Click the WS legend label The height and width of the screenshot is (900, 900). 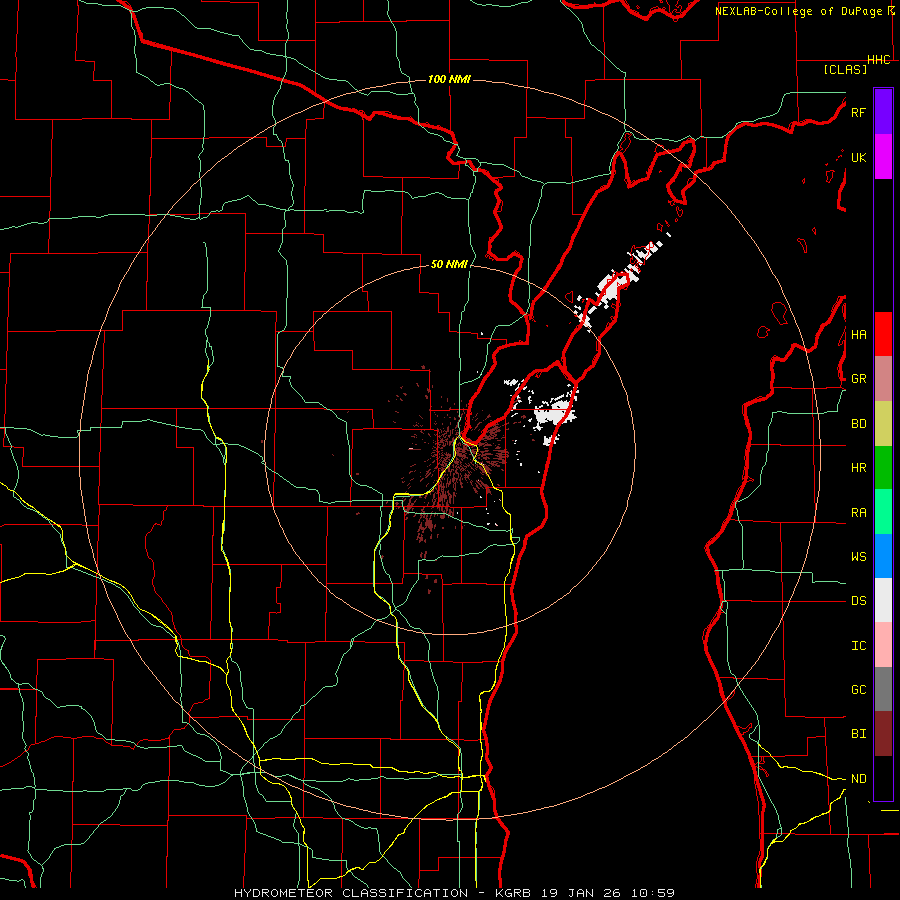click(x=858, y=556)
